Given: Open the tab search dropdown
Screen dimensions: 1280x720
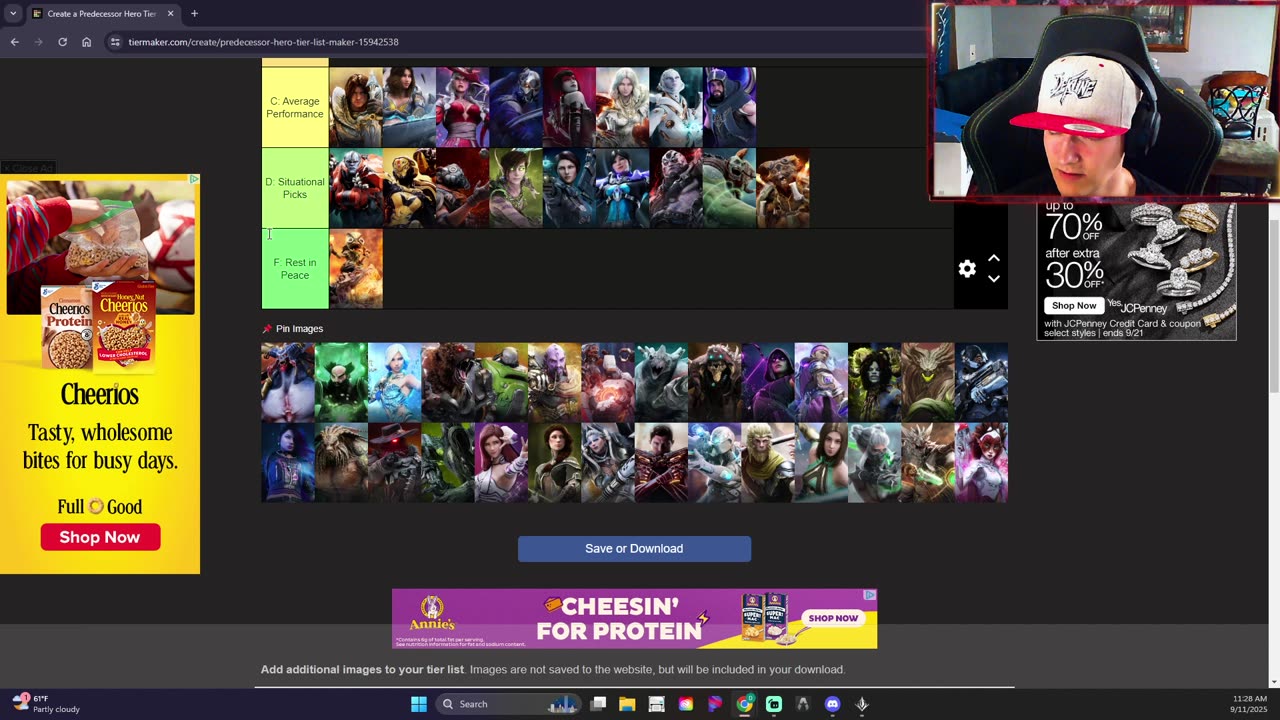Looking at the screenshot, I should coord(13,14).
